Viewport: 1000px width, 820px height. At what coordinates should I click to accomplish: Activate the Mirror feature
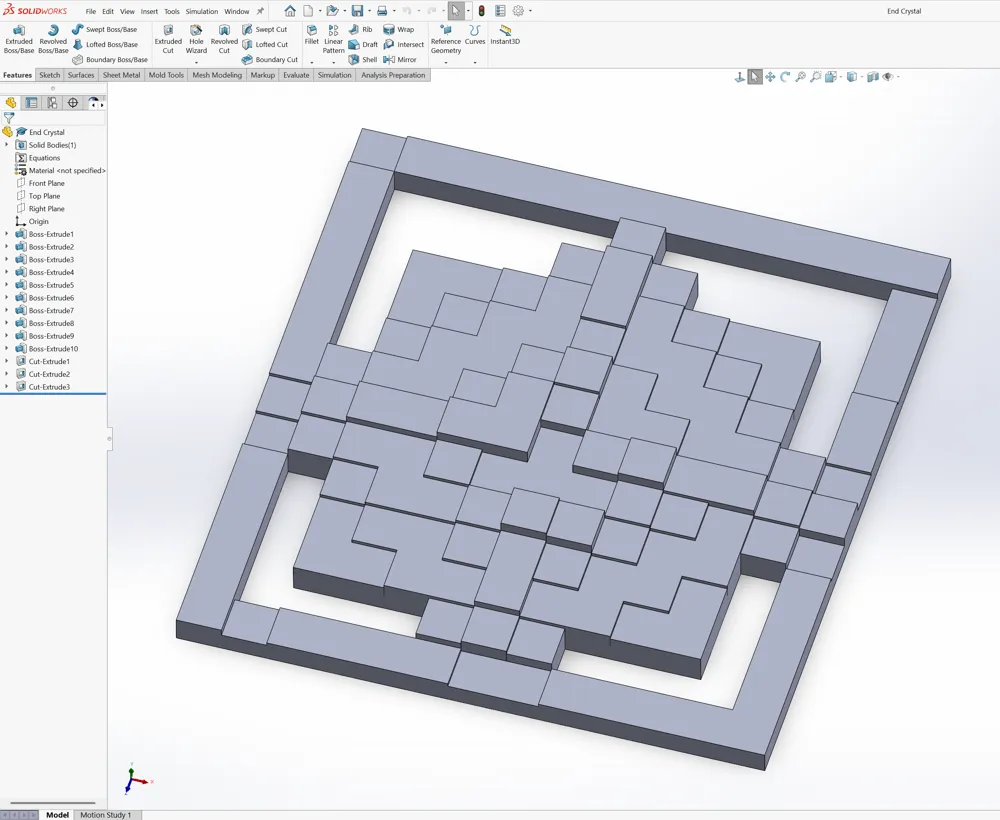coord(400,59)
